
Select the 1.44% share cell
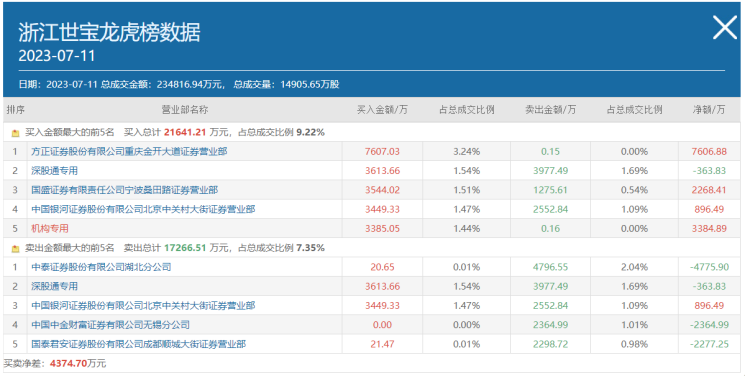pyautogui.click(x=466, y=228)
